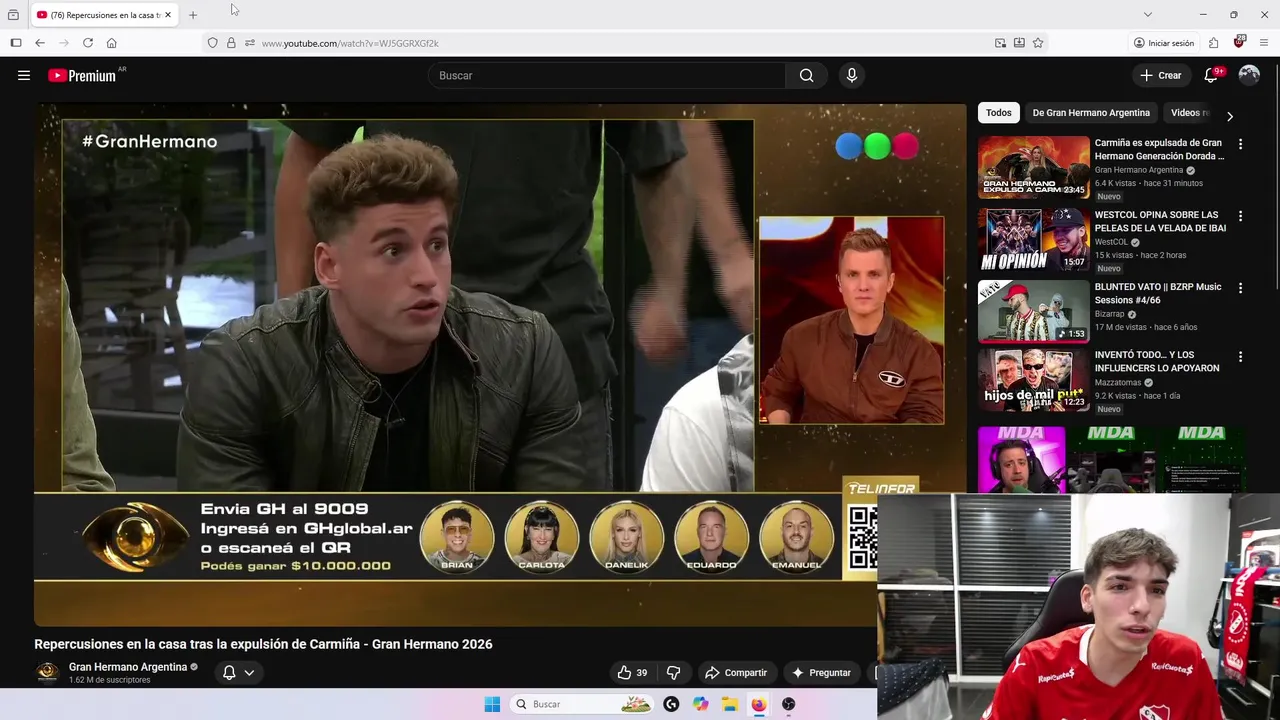Go to the YouTube Premium home logo

[82, 75]
